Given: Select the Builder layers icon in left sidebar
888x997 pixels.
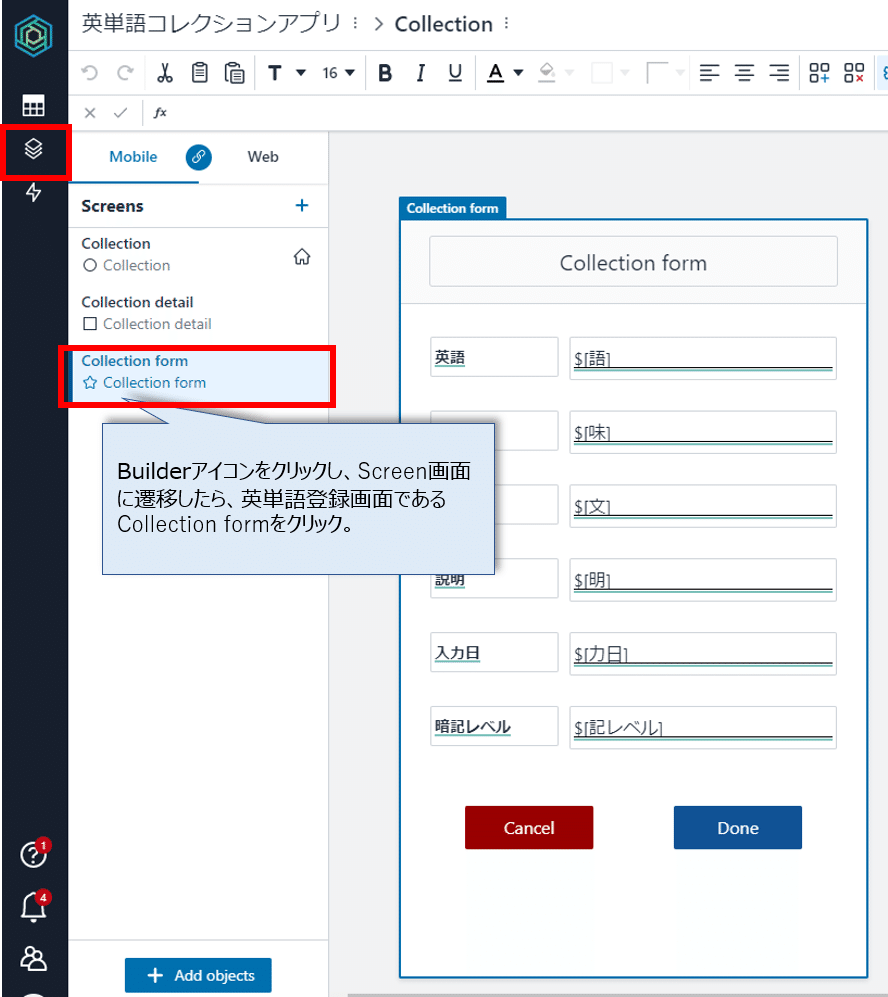Looking at the screenshot, I should [x=35, y=150].
